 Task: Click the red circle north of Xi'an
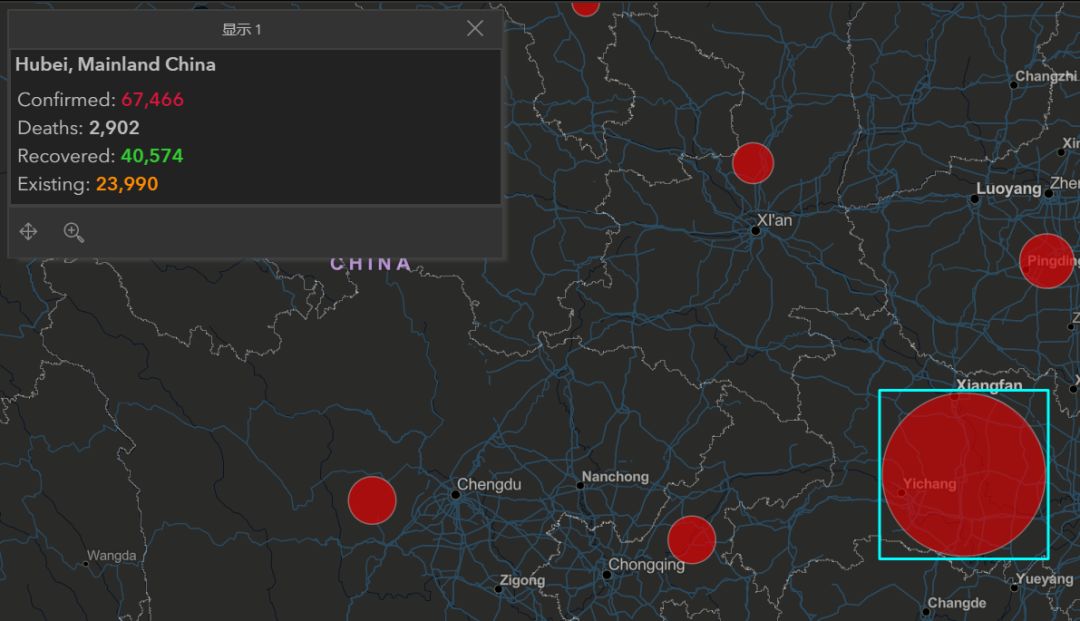(x=753, y=163)
